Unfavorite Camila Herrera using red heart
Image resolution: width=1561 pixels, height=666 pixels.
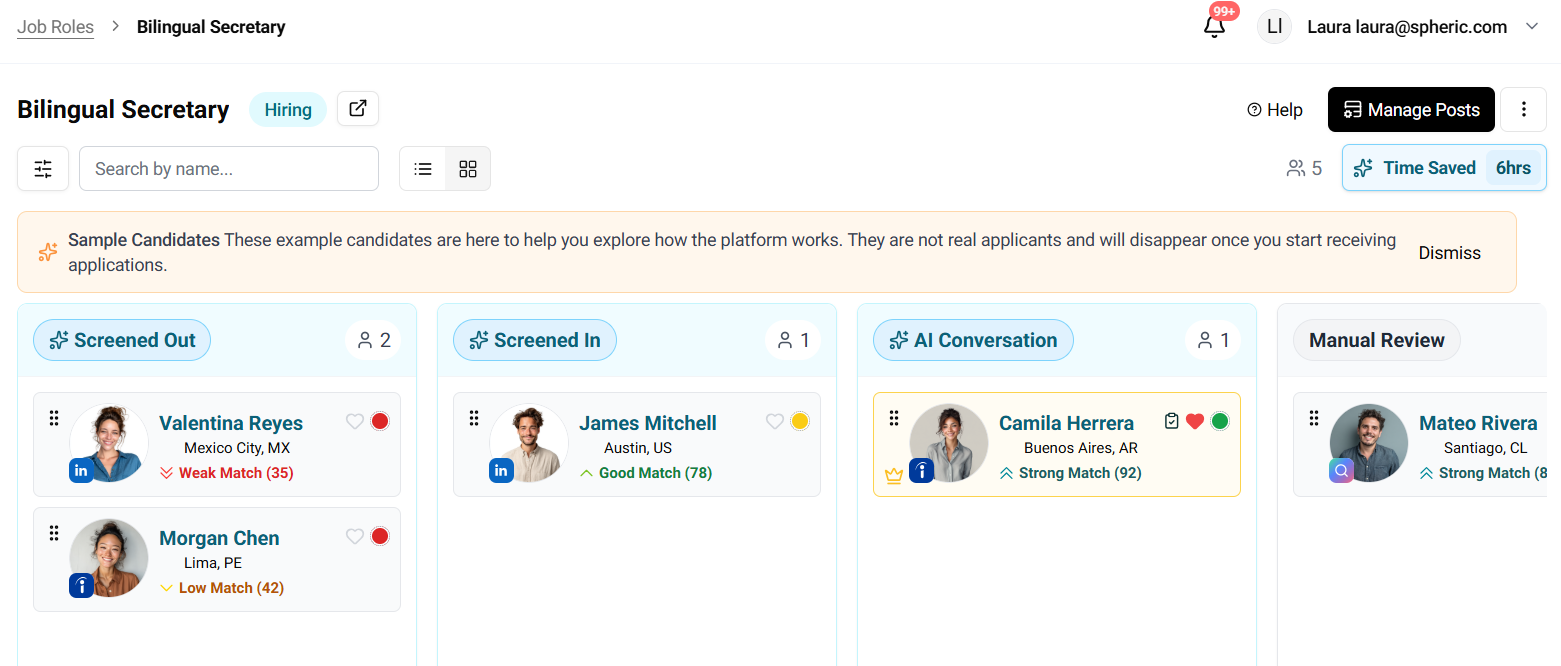(x=1195, y=421)
